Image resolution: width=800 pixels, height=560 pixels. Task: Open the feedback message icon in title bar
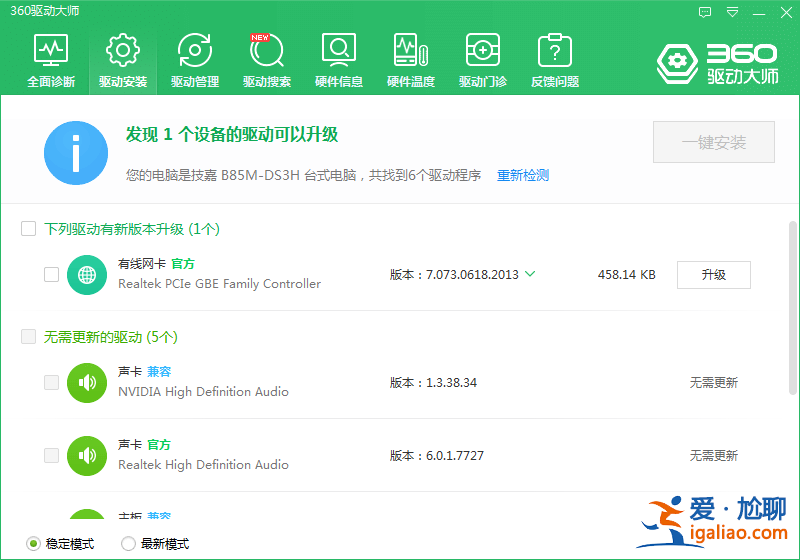pyautogui.click(x=705, y=12)
